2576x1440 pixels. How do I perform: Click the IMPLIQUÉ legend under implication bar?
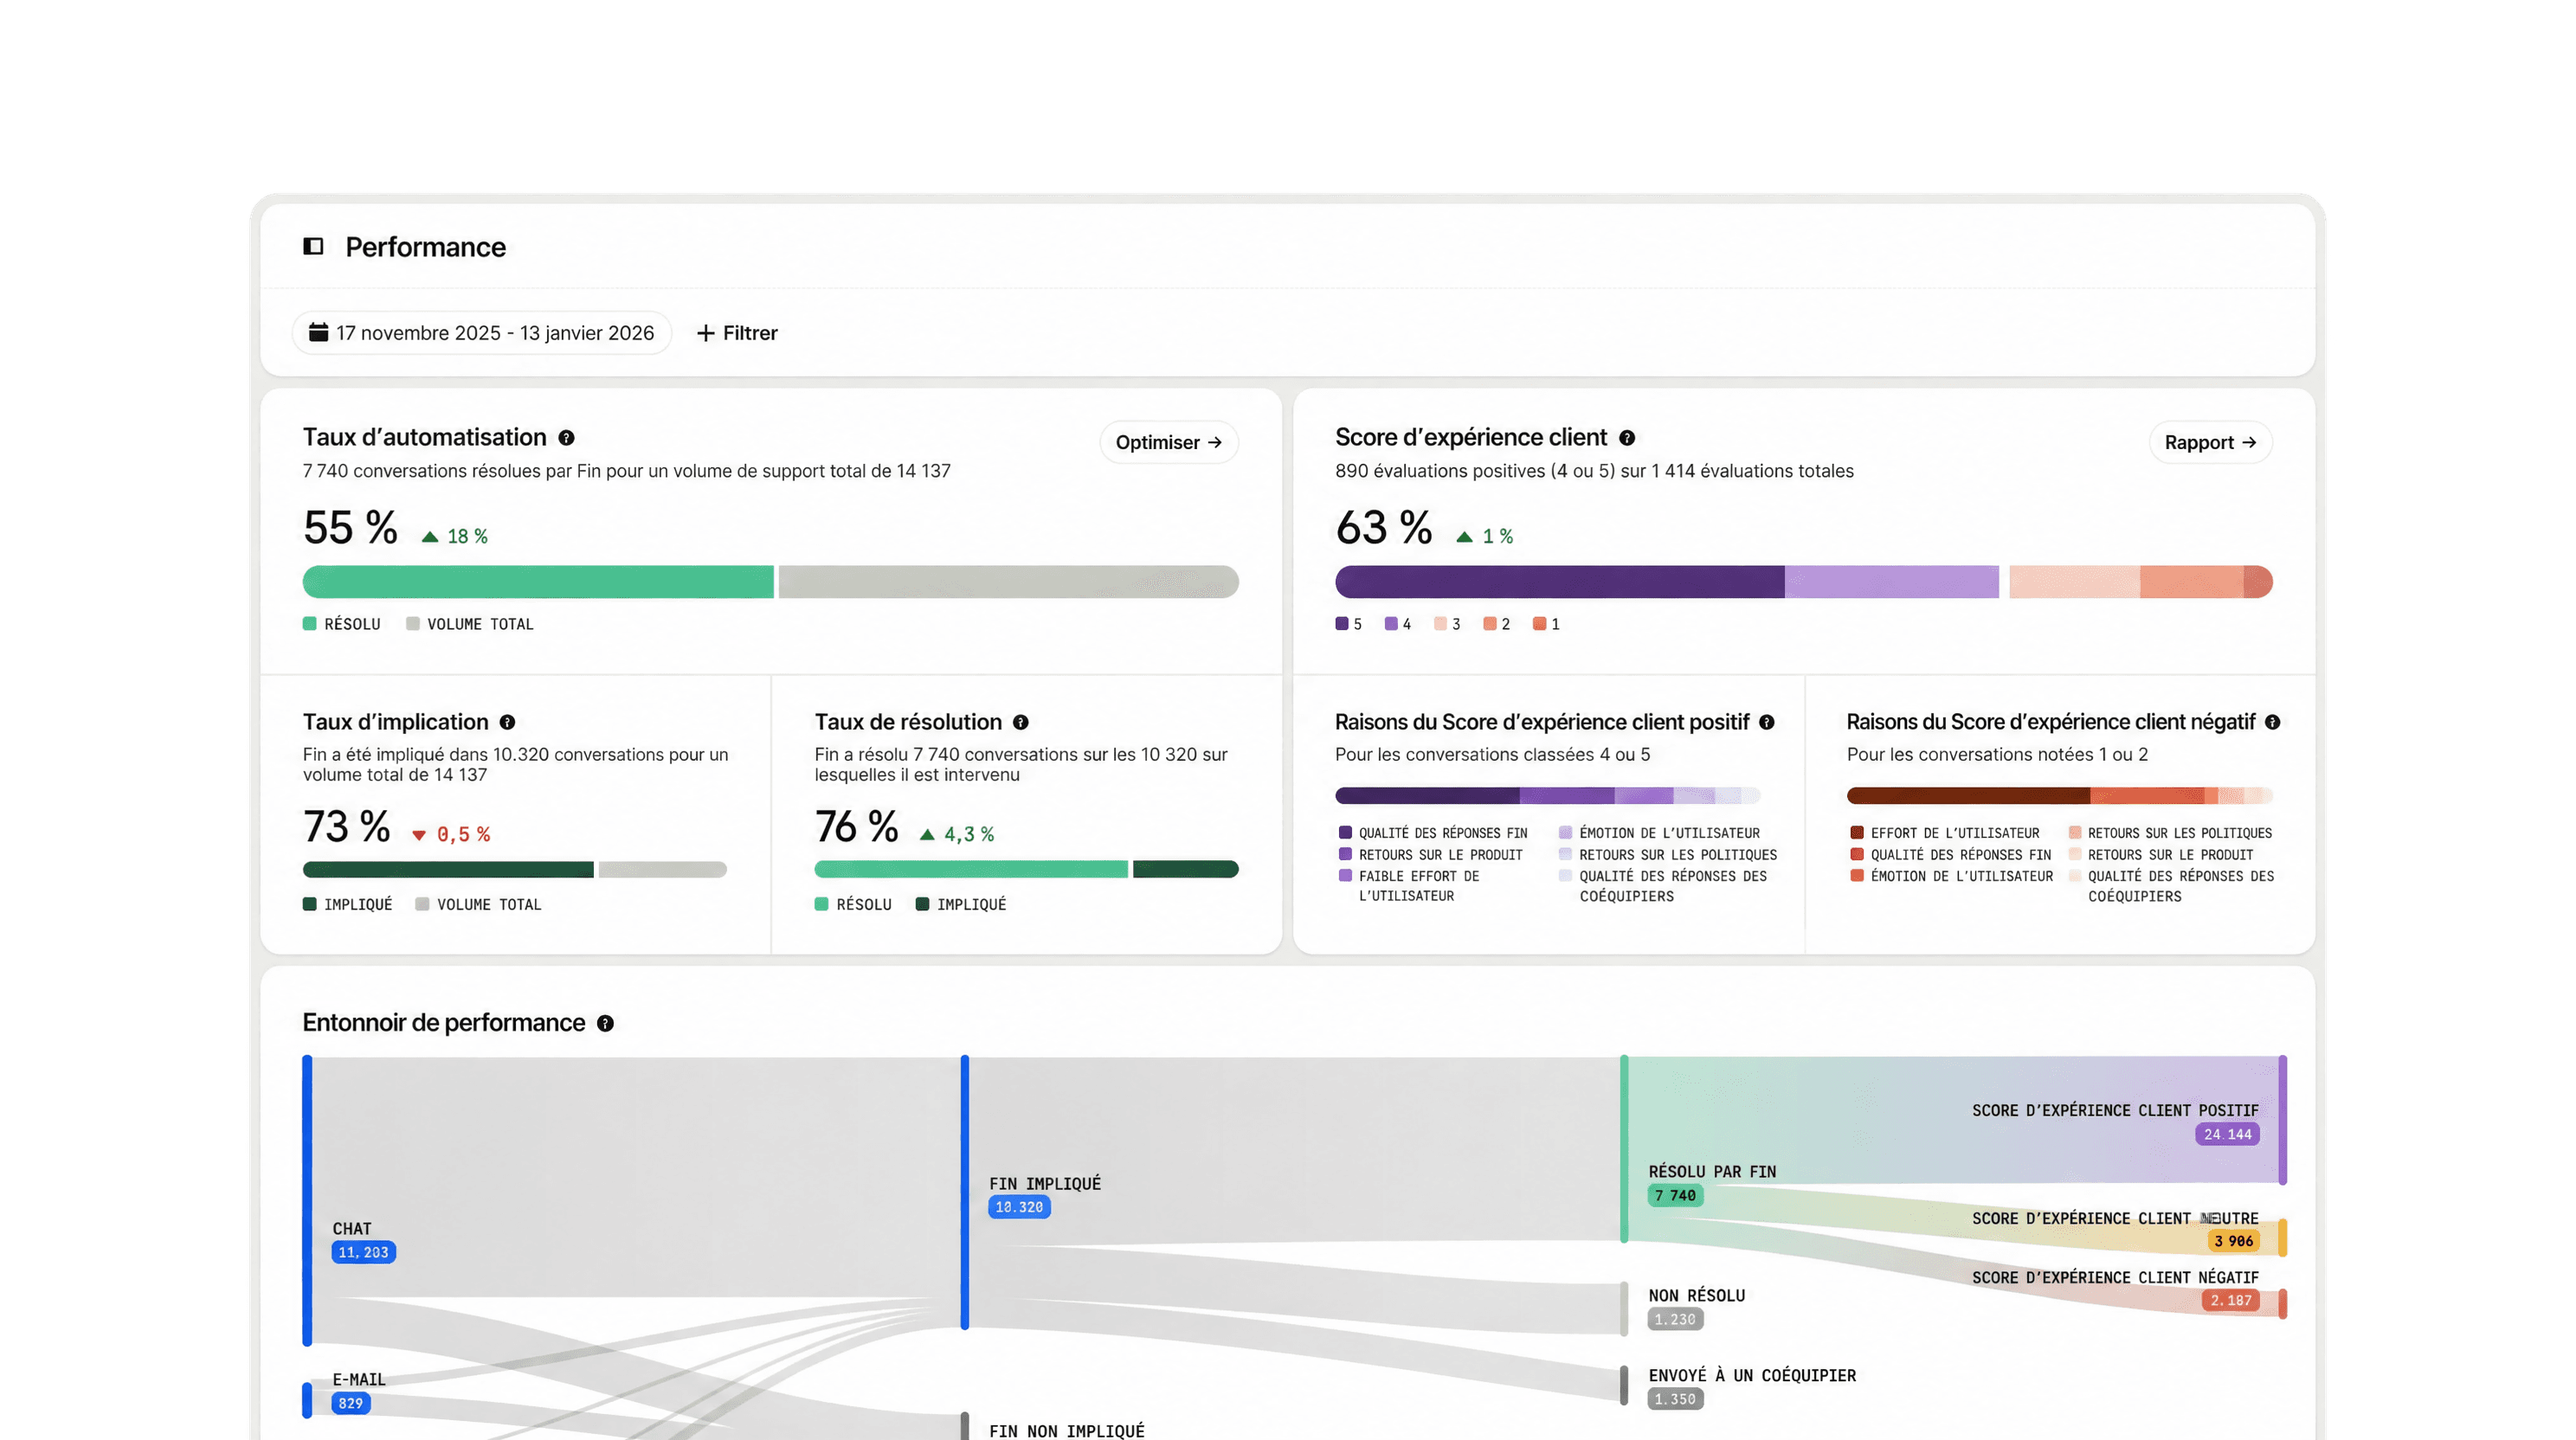[348, 904]
